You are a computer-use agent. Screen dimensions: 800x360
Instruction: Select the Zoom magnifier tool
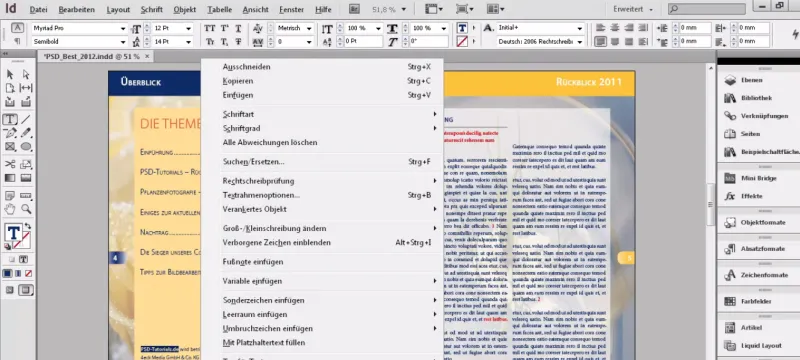tap(26, 209)
